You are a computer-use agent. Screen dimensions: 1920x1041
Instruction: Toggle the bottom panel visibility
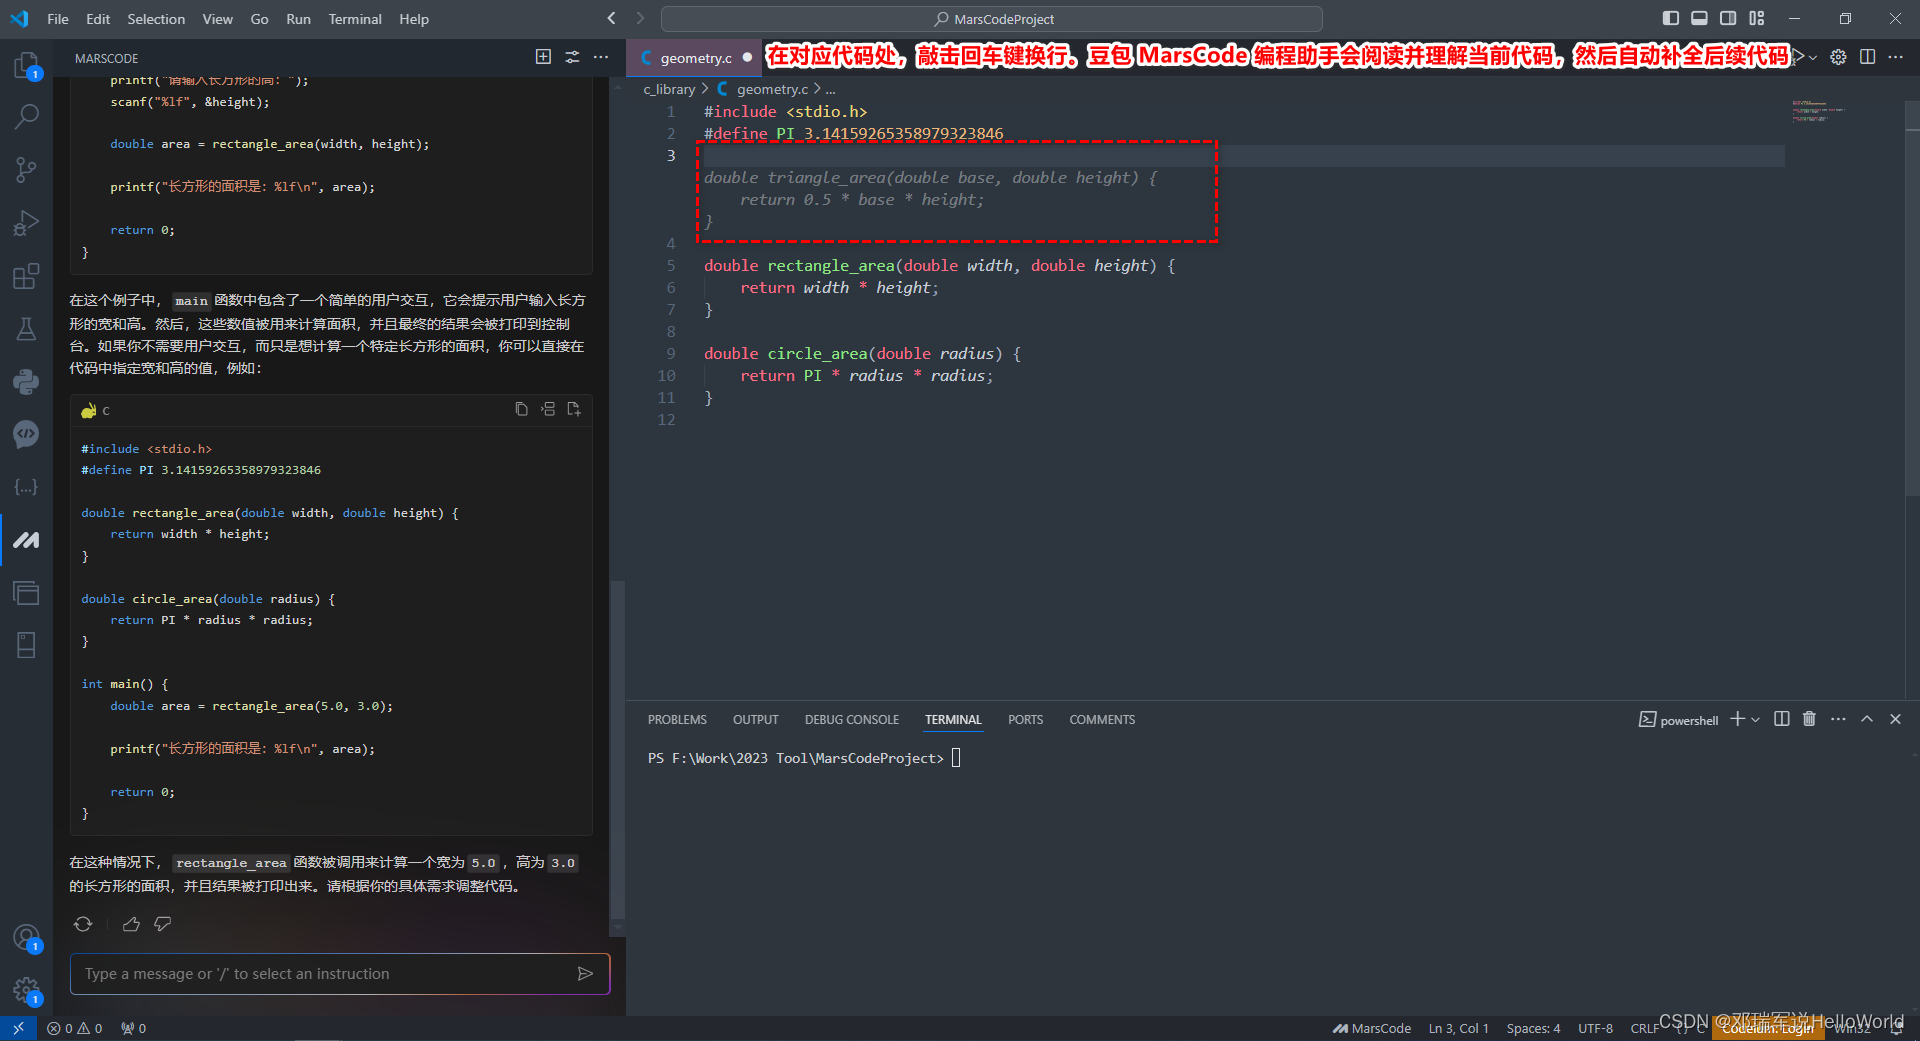pos(1699,18)
